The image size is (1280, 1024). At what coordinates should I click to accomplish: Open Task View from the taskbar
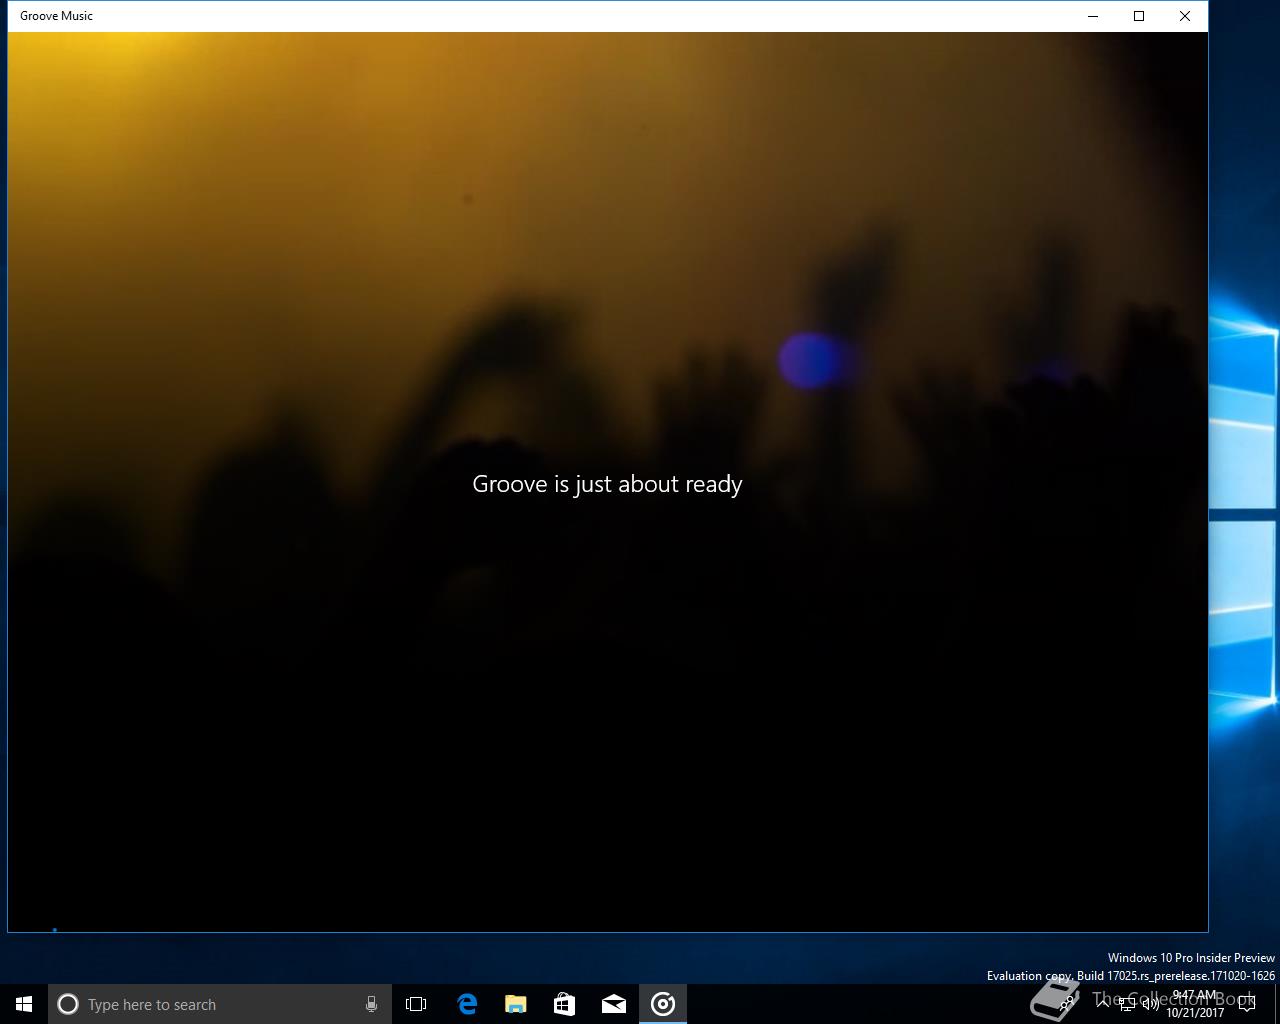tap(416, 1004)
